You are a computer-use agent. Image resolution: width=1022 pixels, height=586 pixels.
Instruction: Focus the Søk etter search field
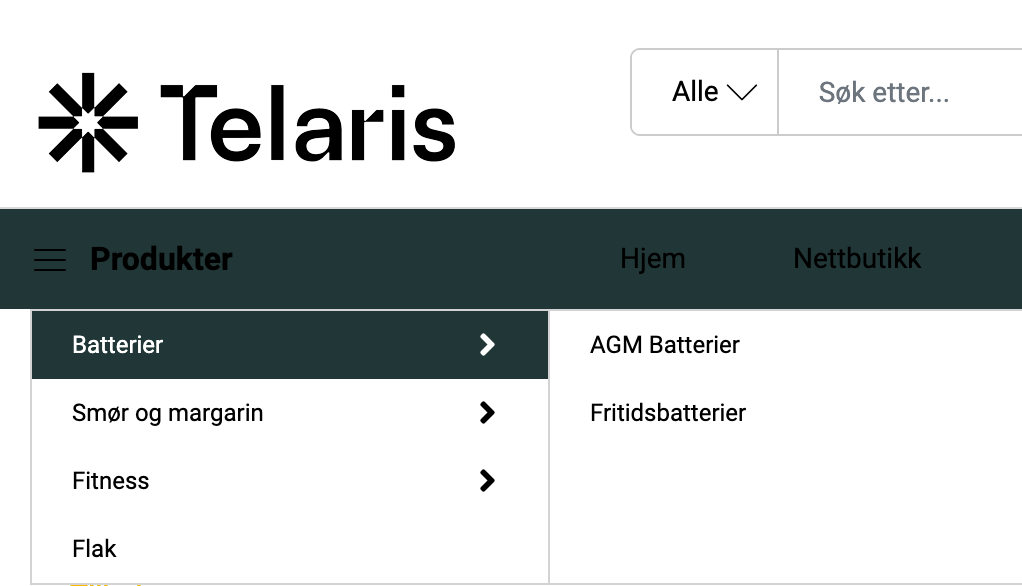tap(900, 93)
